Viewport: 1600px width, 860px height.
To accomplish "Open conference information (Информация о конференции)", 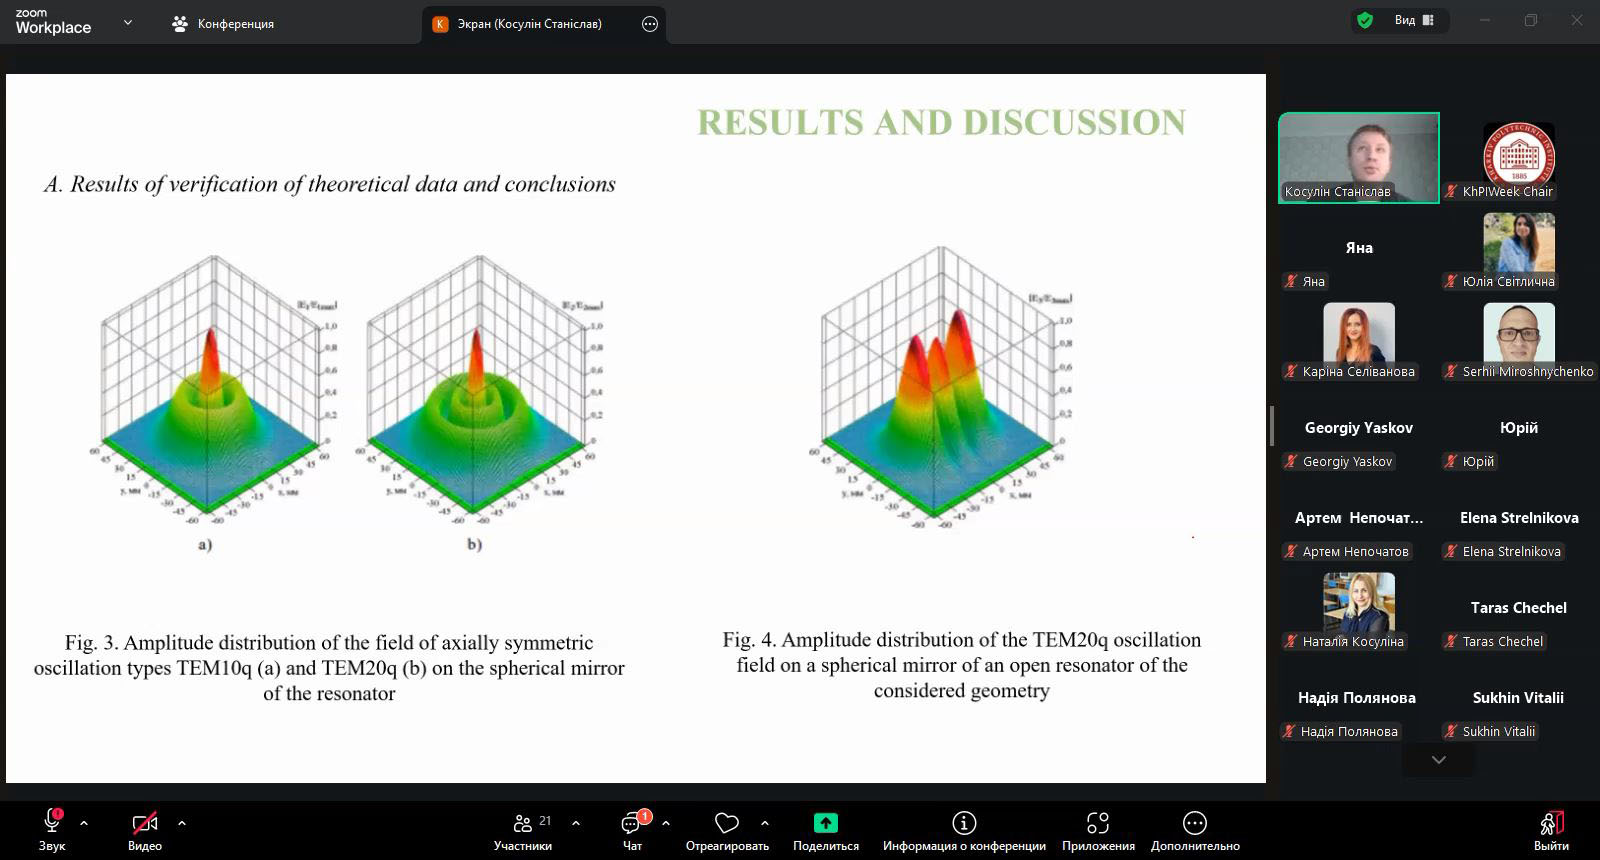I will point(963,823).
